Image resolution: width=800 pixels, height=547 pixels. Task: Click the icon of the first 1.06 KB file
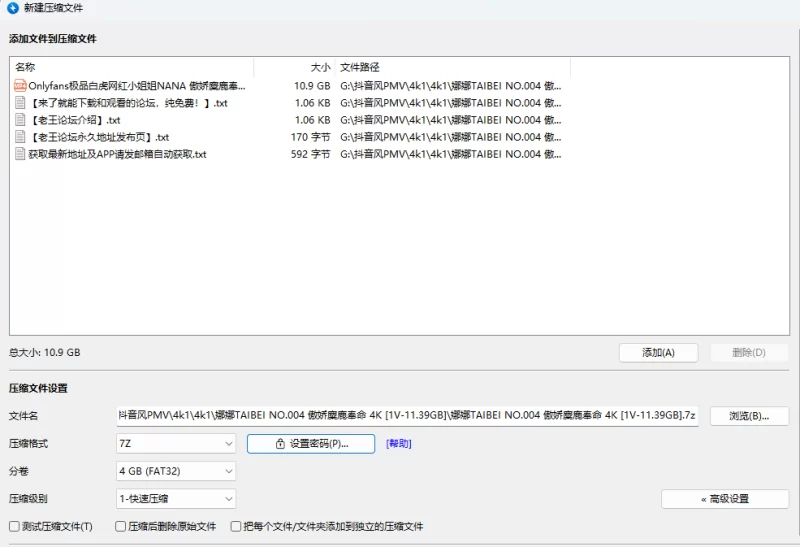(20, 103)
